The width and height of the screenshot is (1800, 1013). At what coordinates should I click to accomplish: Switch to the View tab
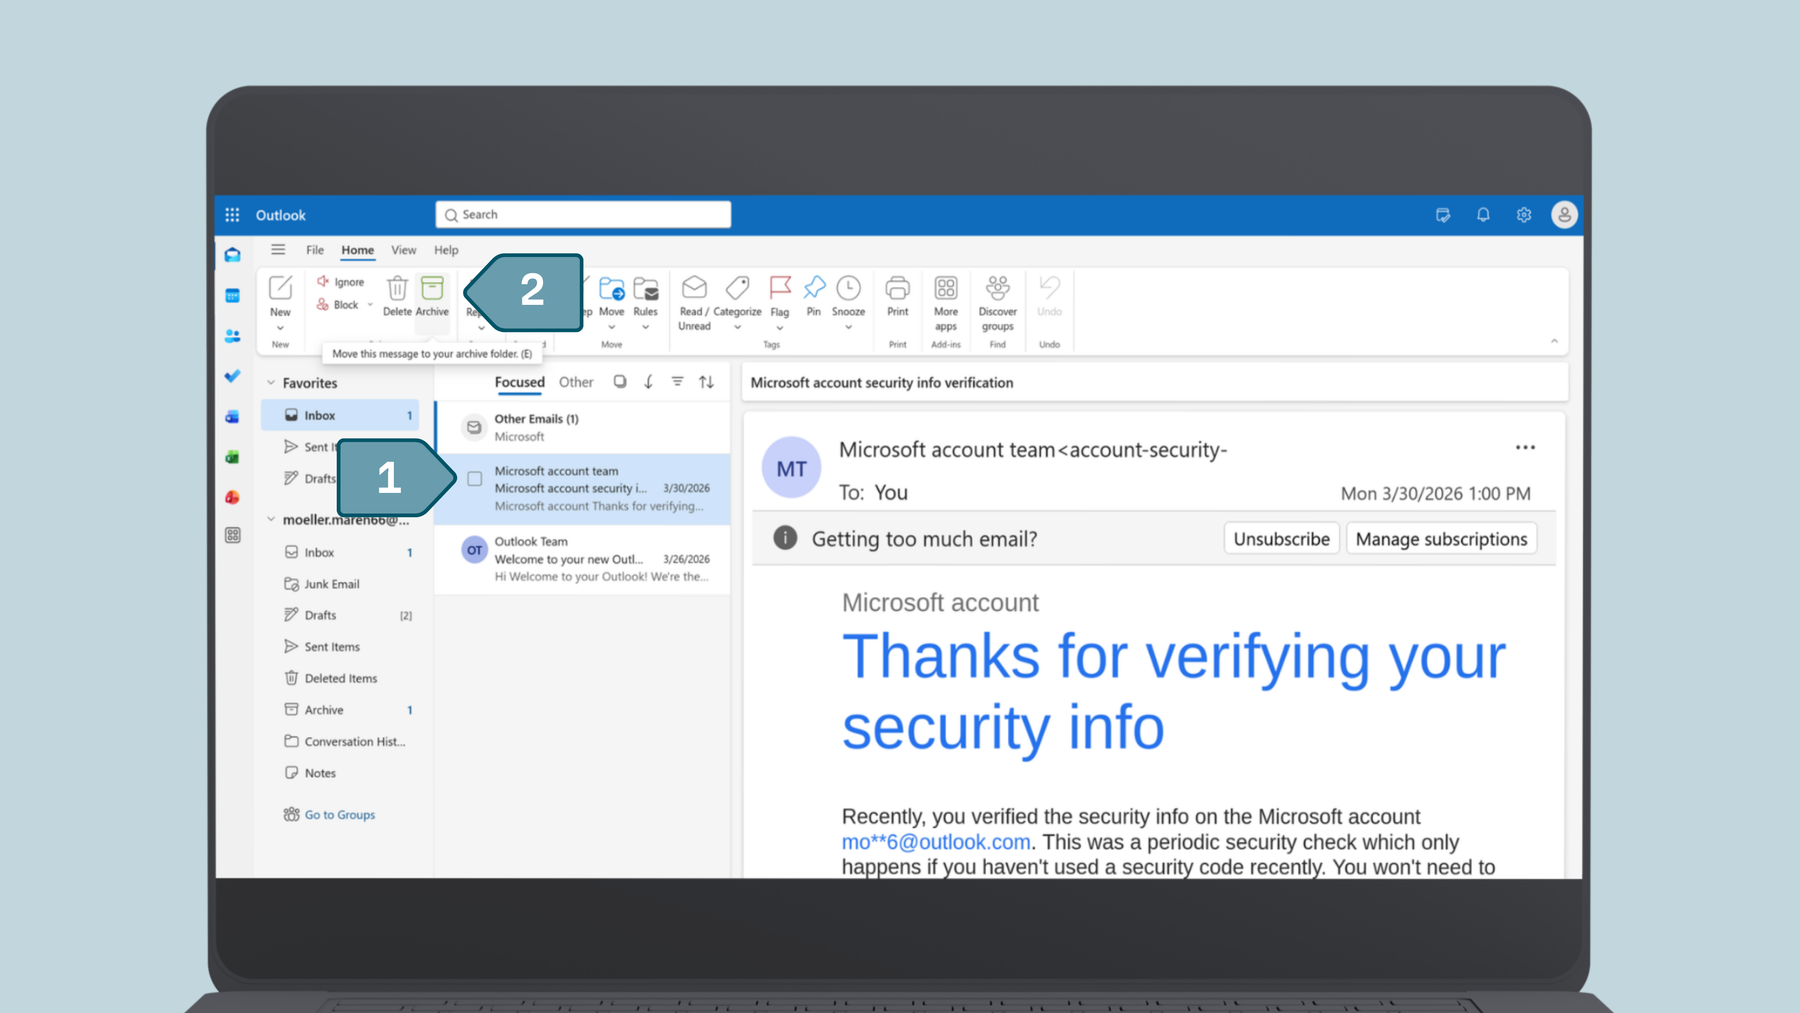coord(404,250)
